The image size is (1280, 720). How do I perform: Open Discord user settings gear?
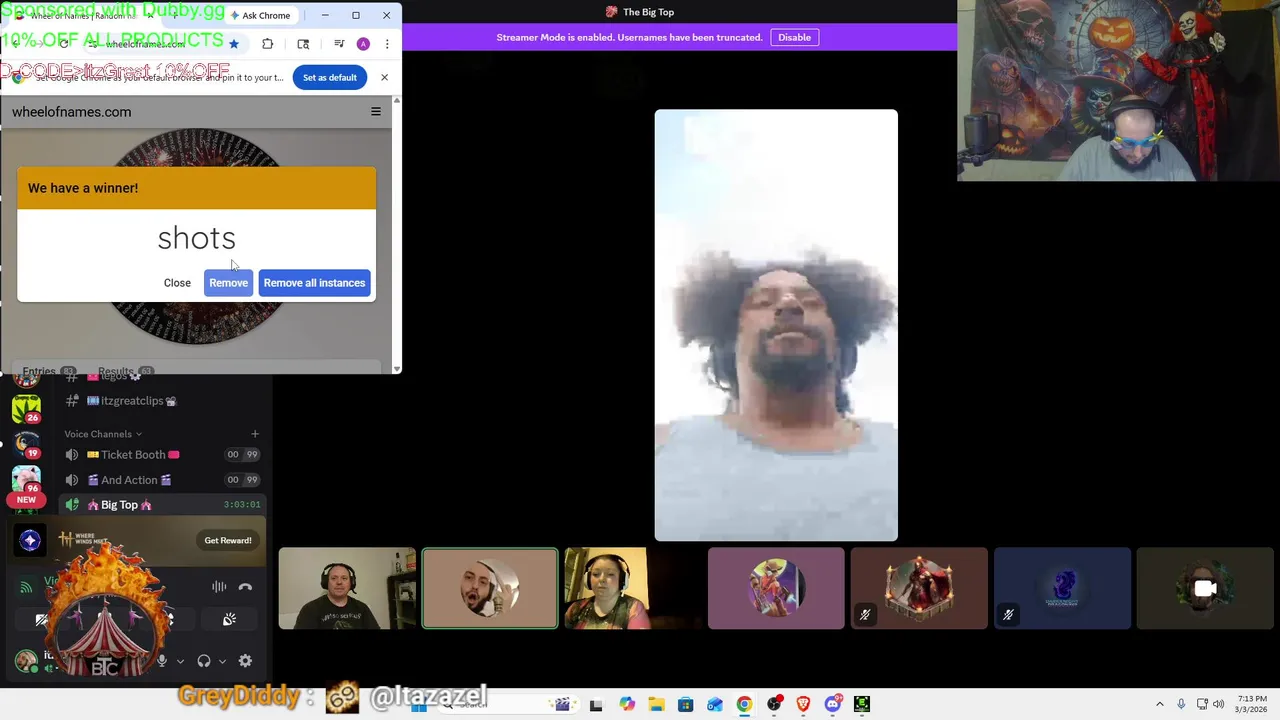coord(245,661)
